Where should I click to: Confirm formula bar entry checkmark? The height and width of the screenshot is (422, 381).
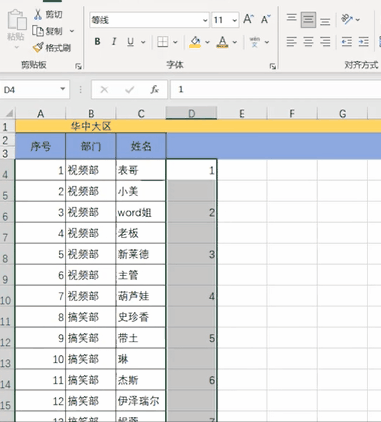click(x=129, y=89)
